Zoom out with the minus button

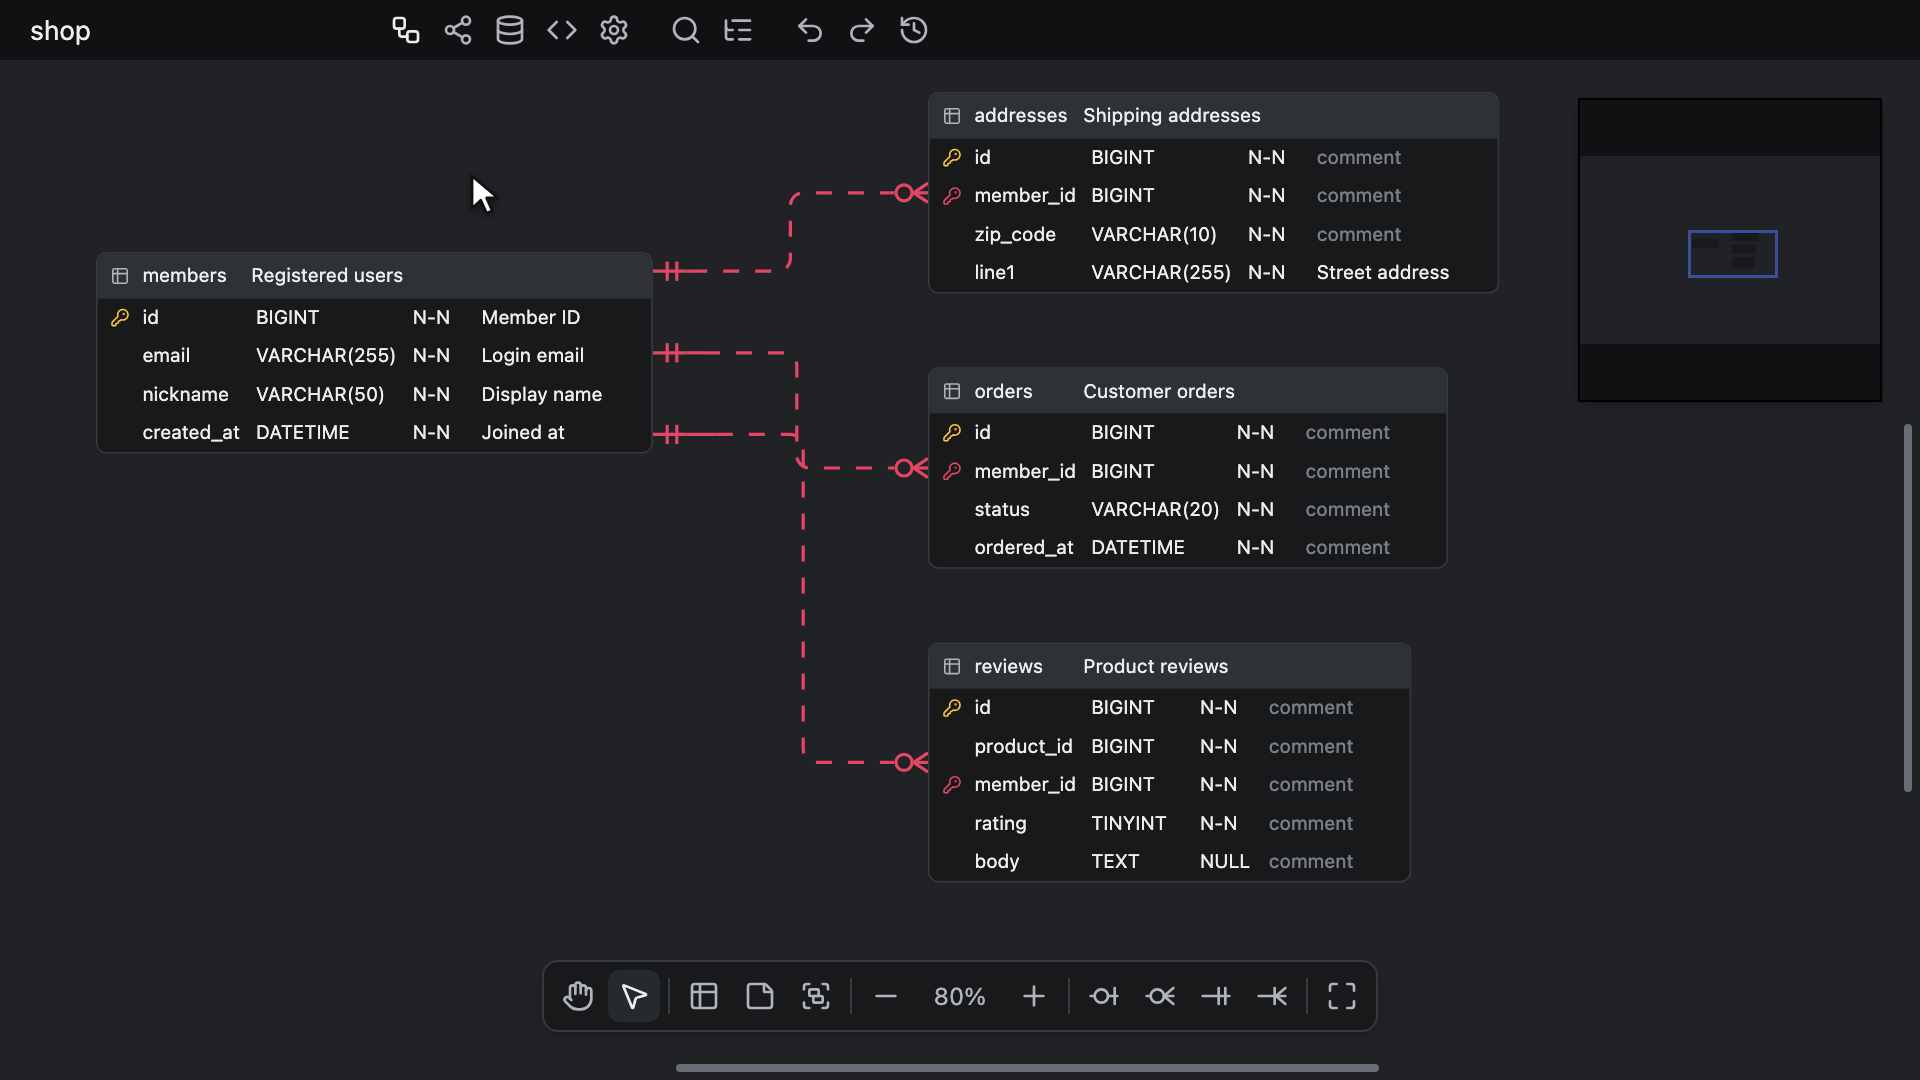(x=886, y=996)
